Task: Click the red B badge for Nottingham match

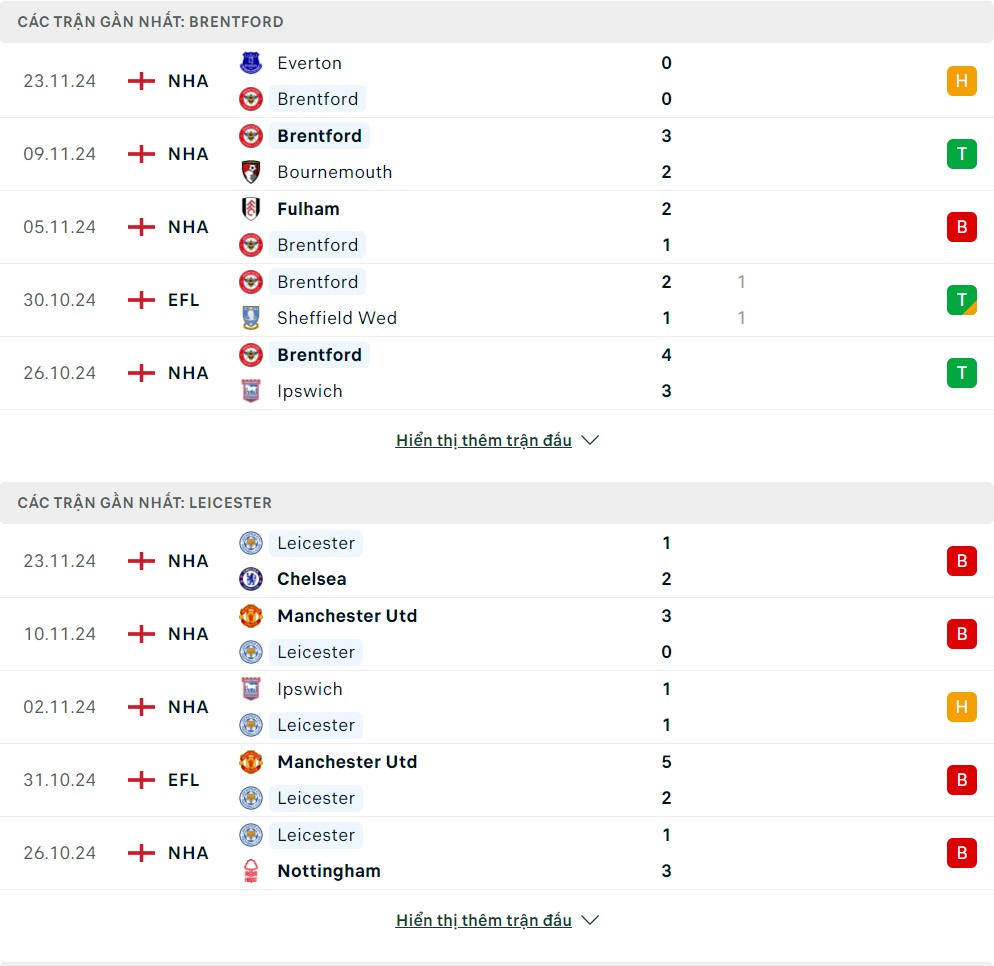Action: 961,853
